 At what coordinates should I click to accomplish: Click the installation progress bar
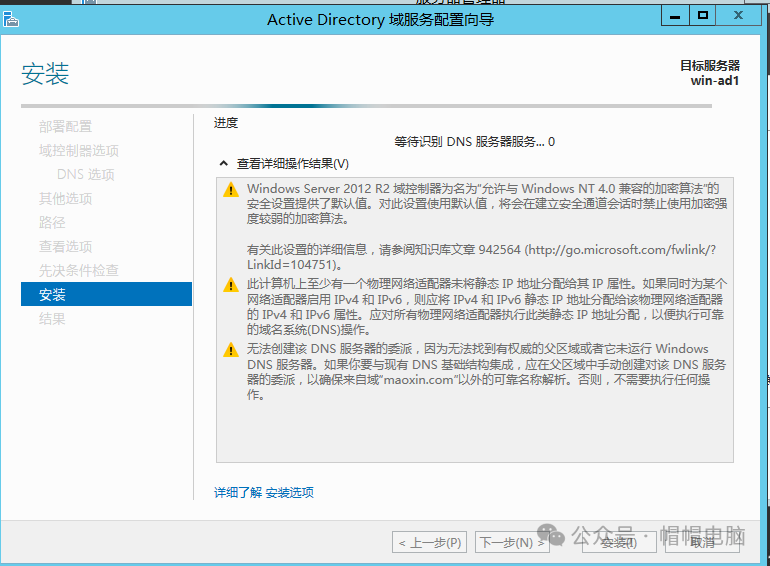point(366,106)
